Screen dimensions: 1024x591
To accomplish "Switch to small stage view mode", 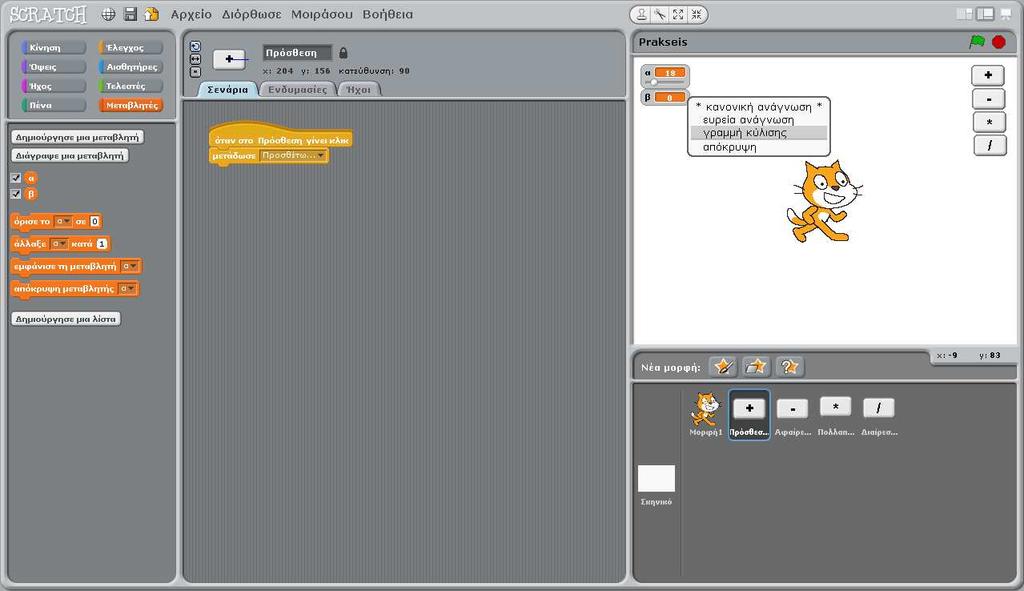I will [x=964, y=14].
